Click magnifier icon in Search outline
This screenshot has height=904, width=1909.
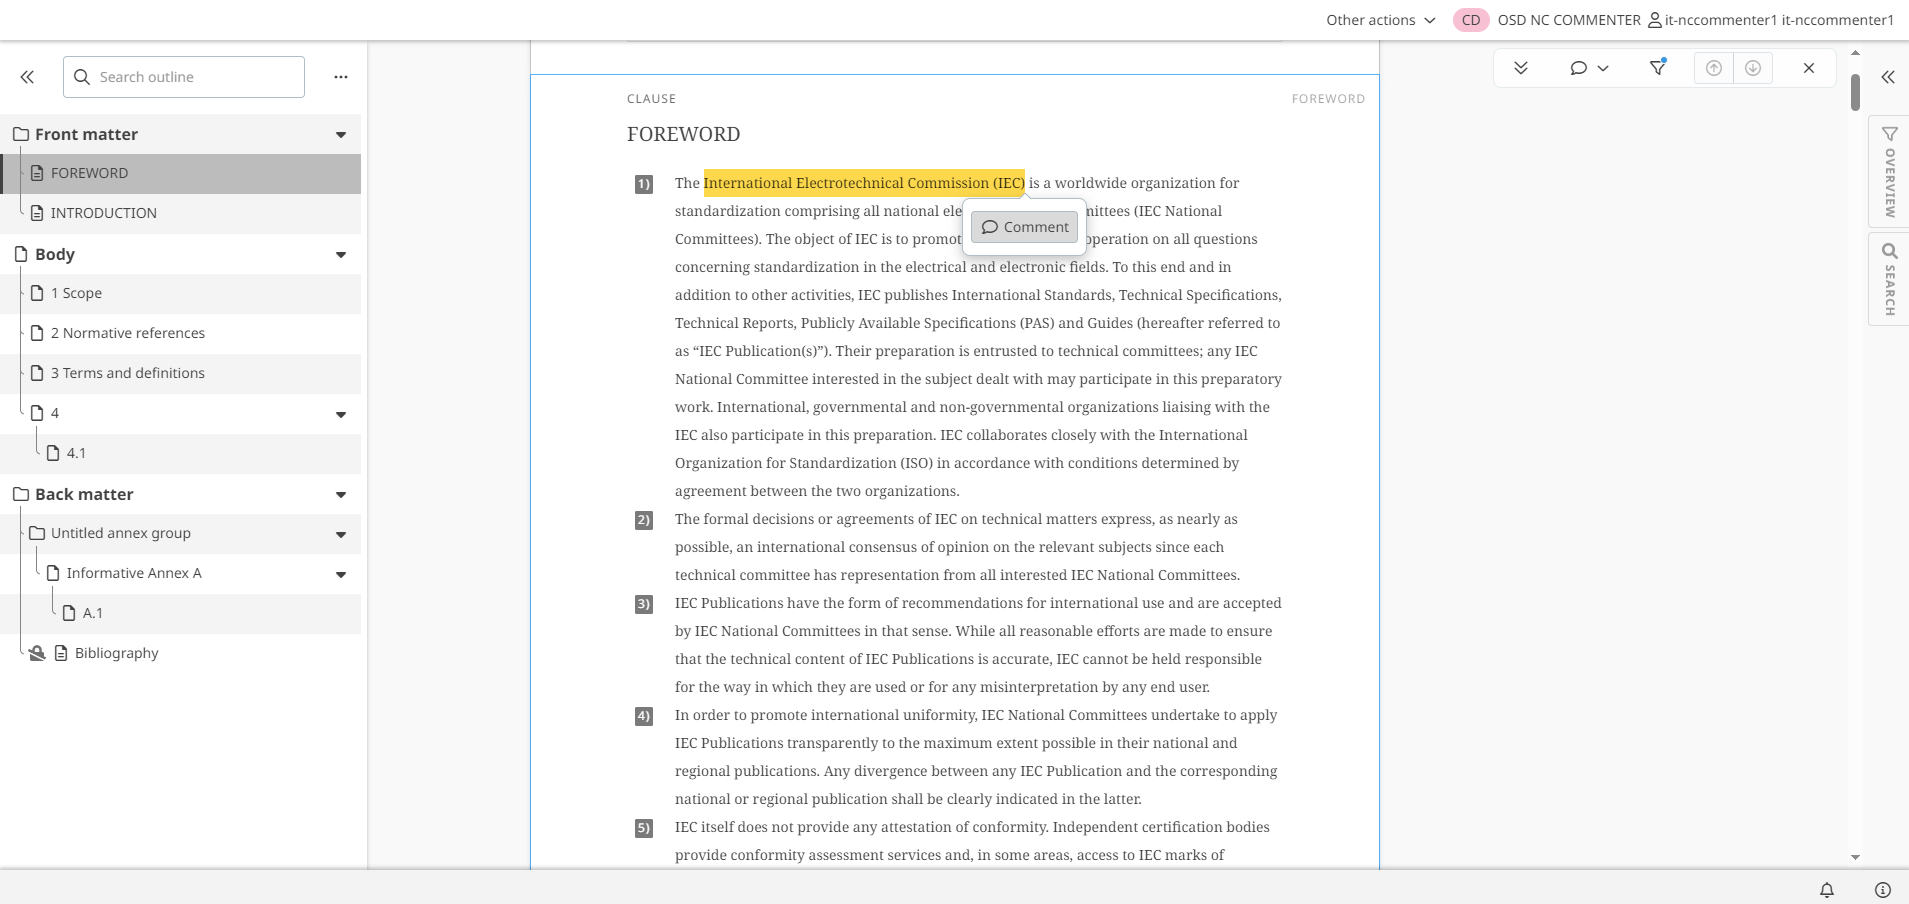(x=82, y=77)
